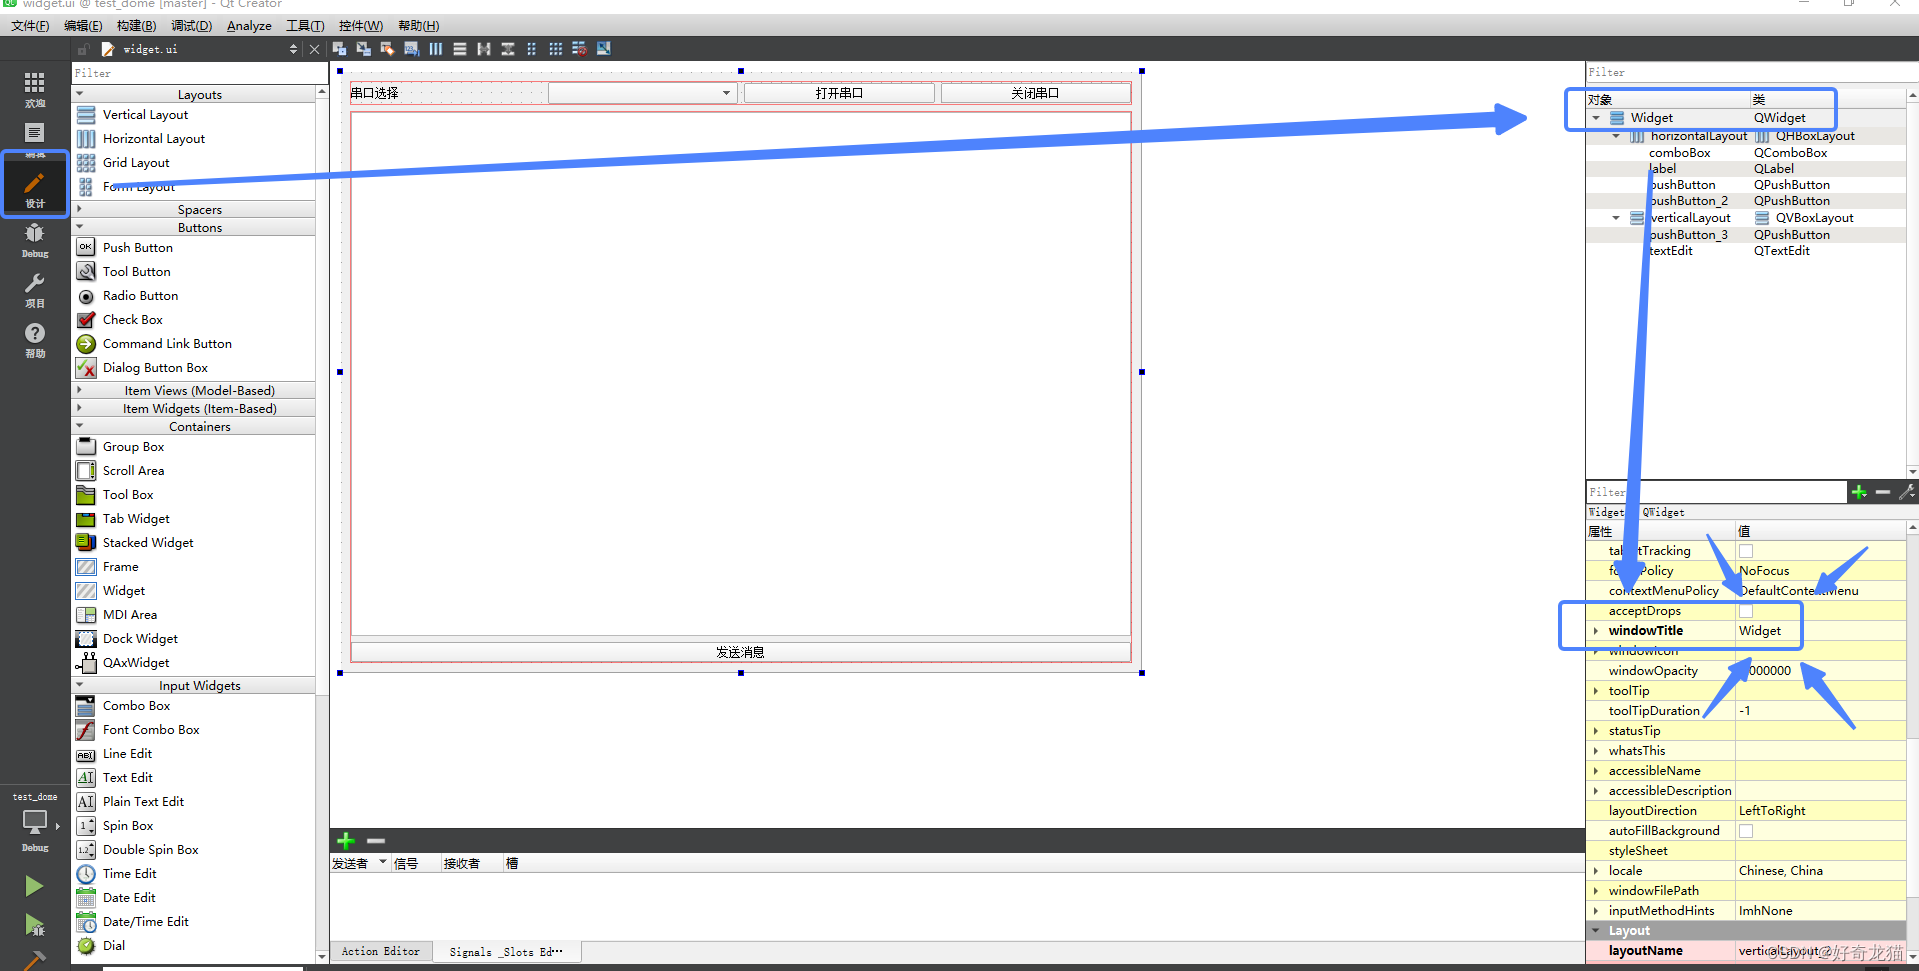
Task: Switch to the Action Editor tab
Action: click(x=381, y=952)
